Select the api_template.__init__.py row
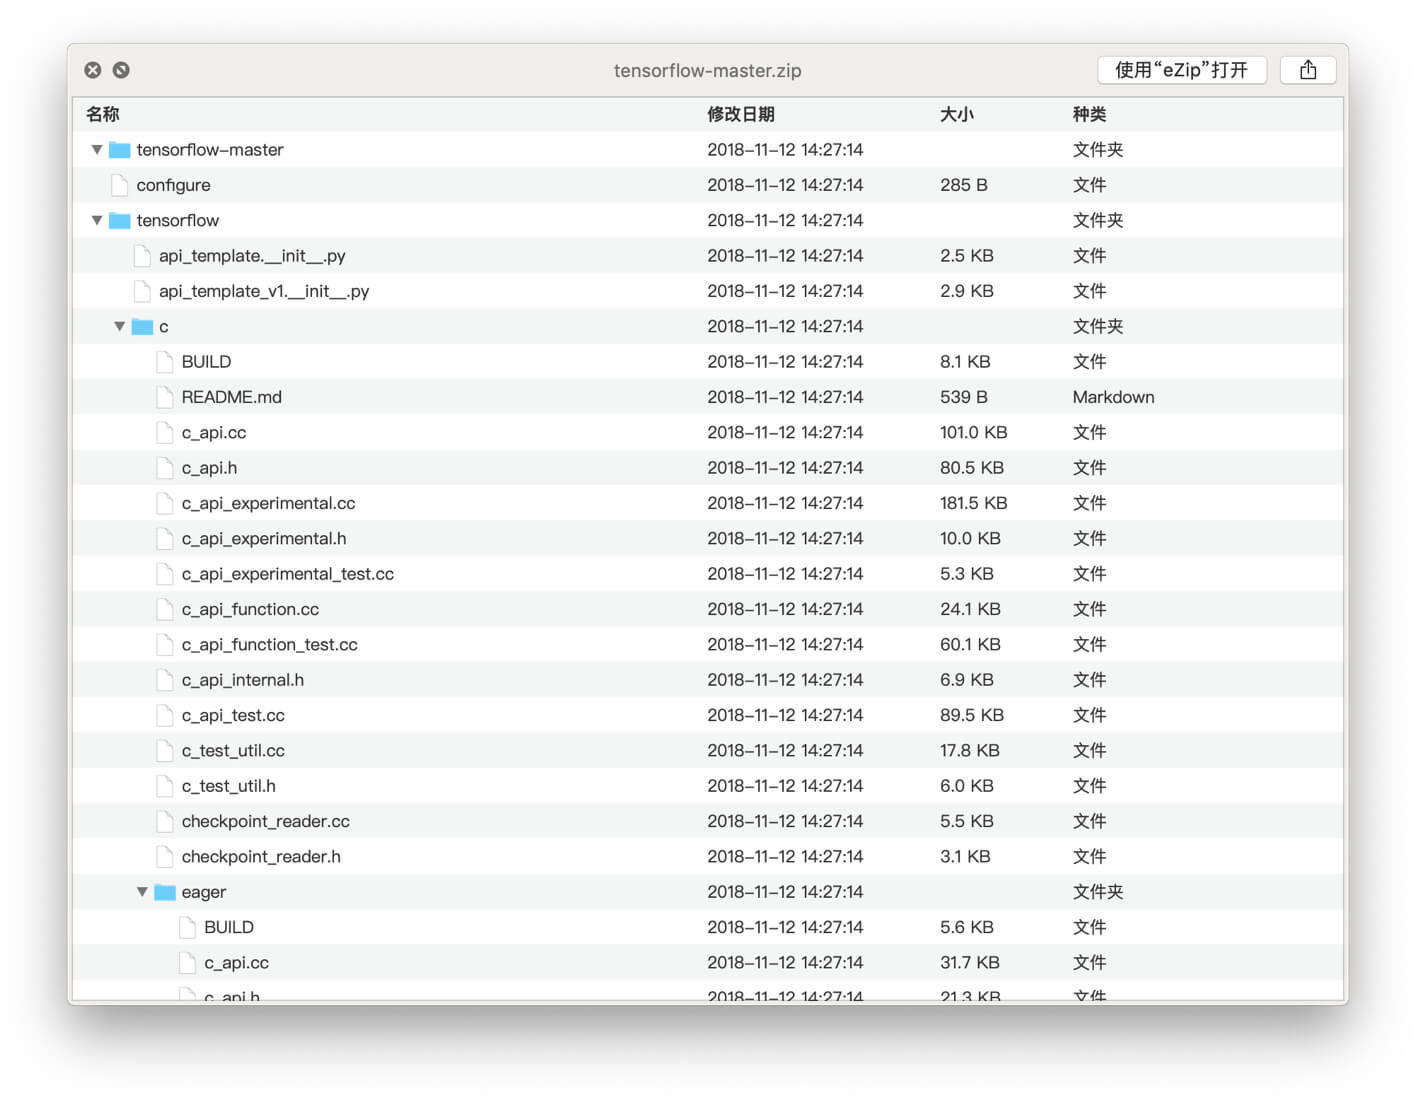 pos(253,255)
